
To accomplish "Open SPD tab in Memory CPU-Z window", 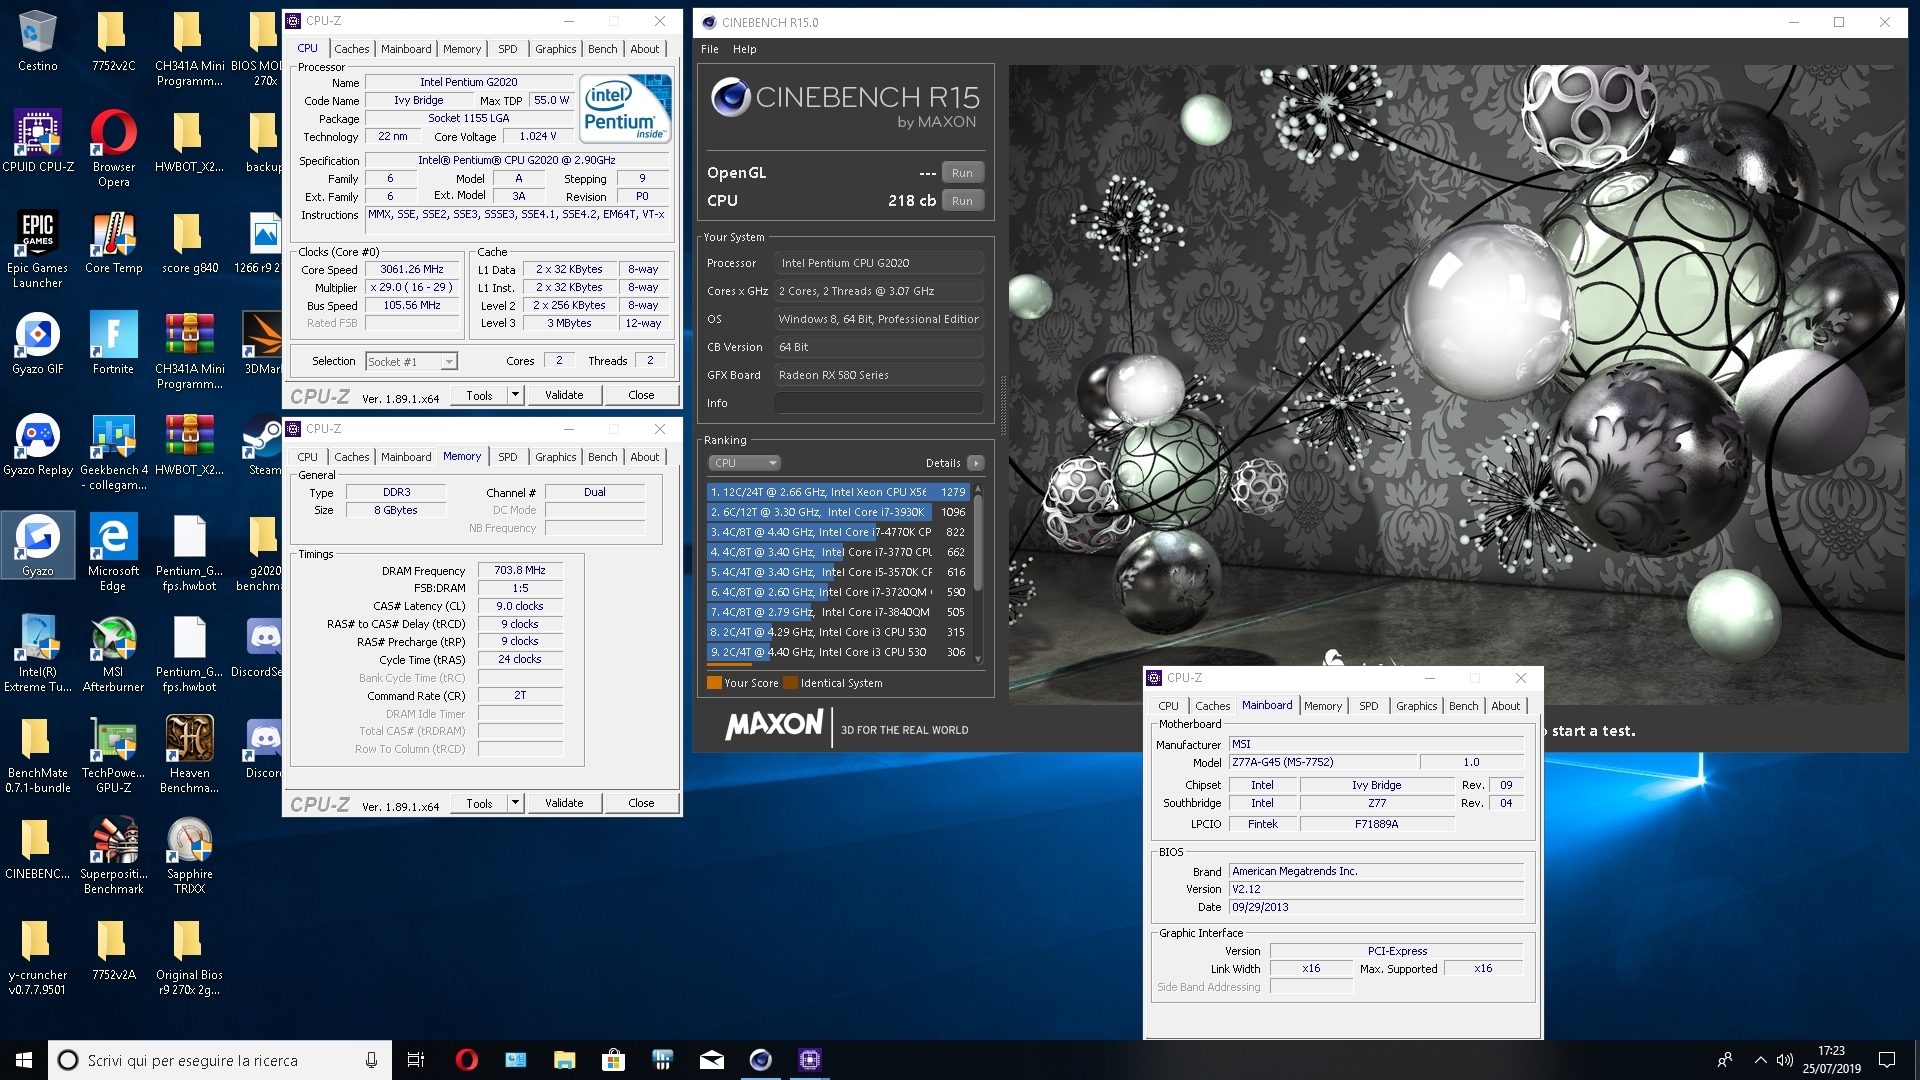I will [x=508, y=457].
